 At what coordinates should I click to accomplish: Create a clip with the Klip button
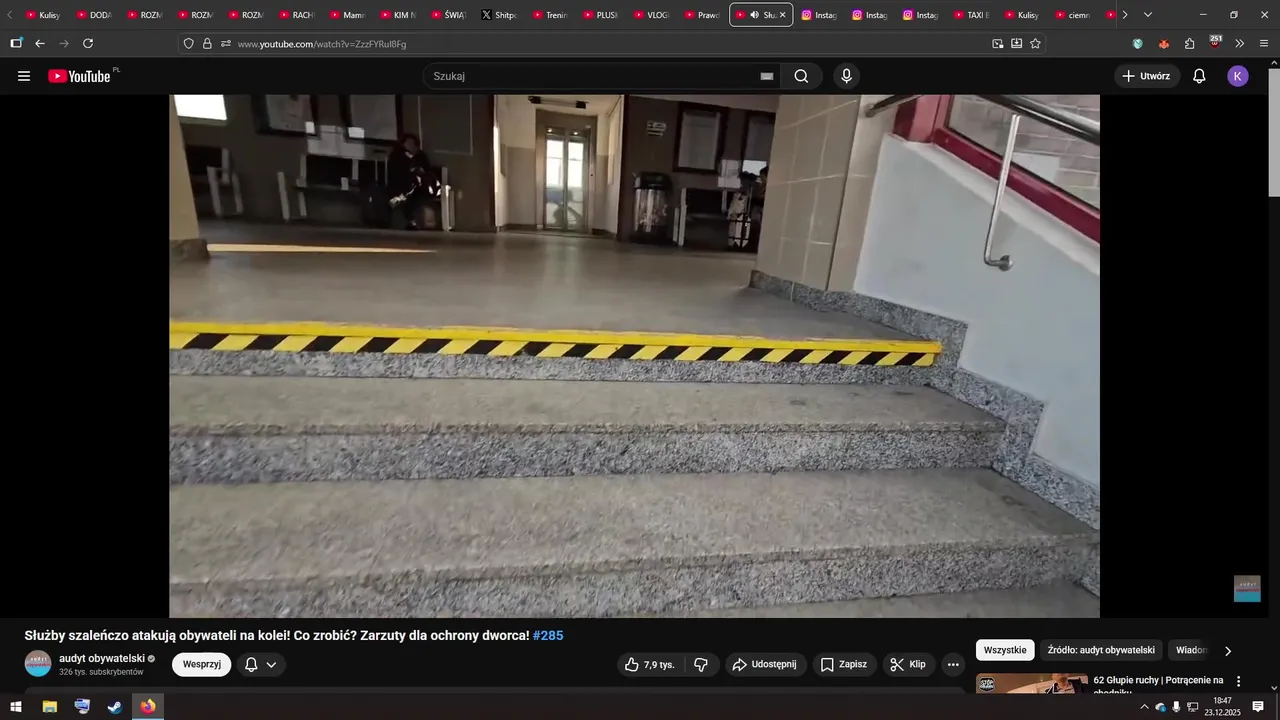pos(908,664)
